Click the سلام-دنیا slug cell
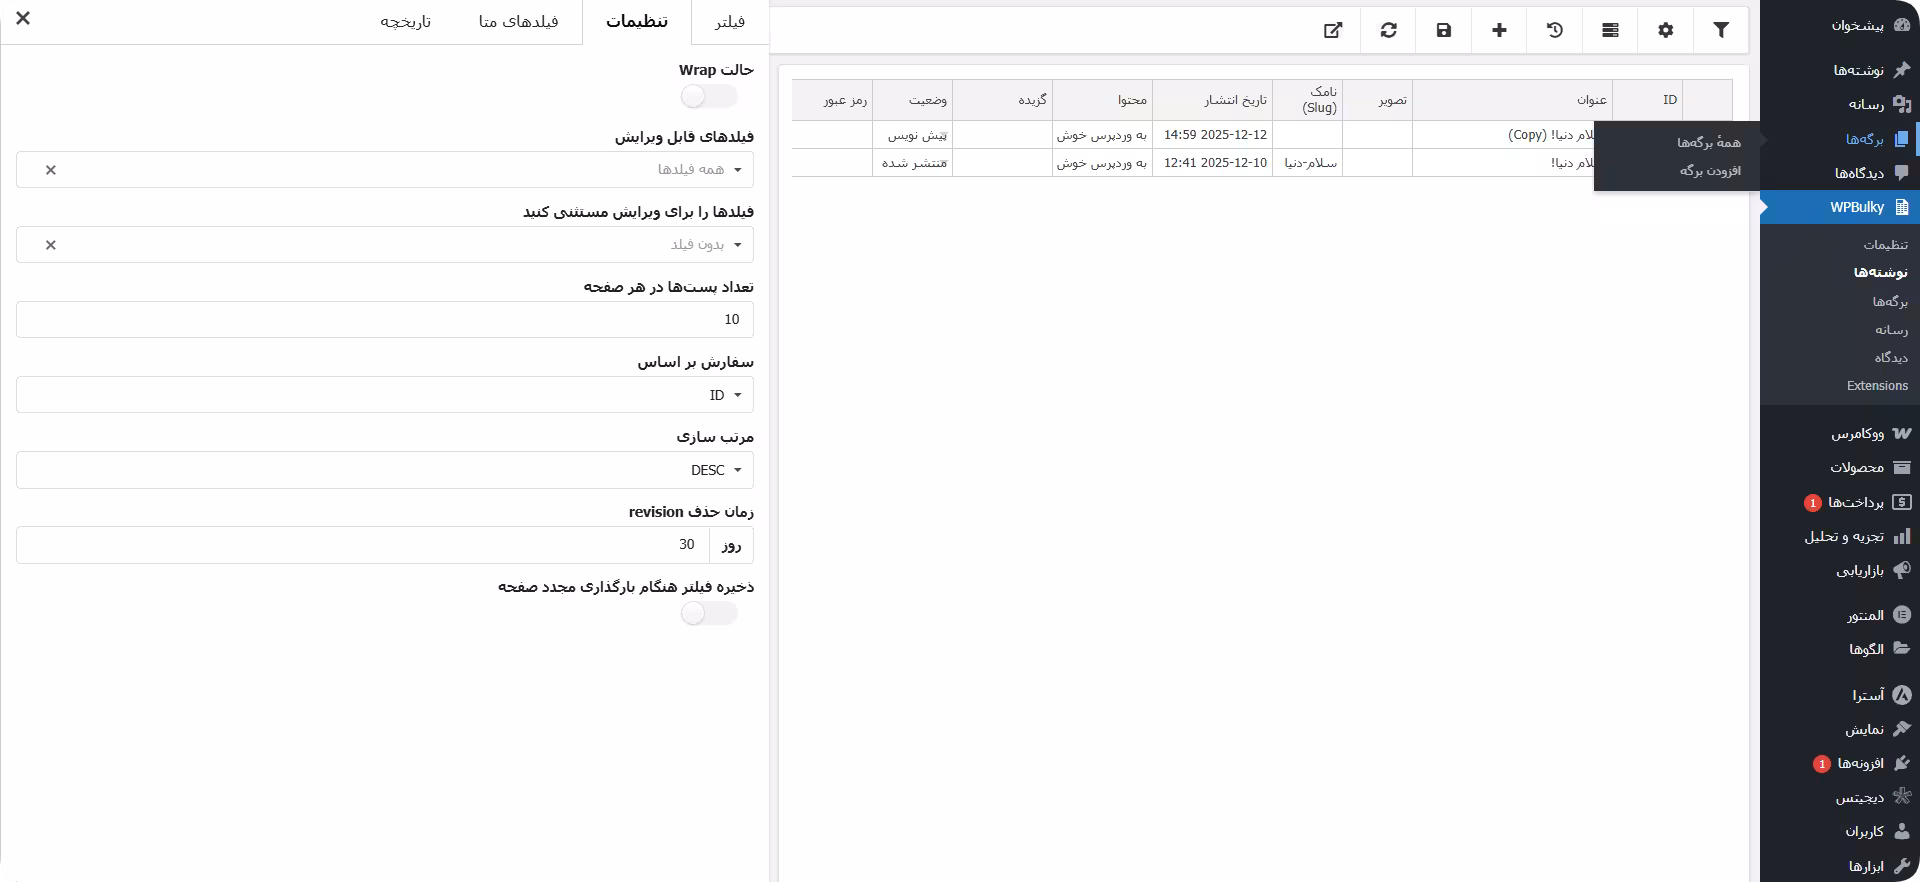The width and height of the screenshot is (1920, 882). point(1307,163)
